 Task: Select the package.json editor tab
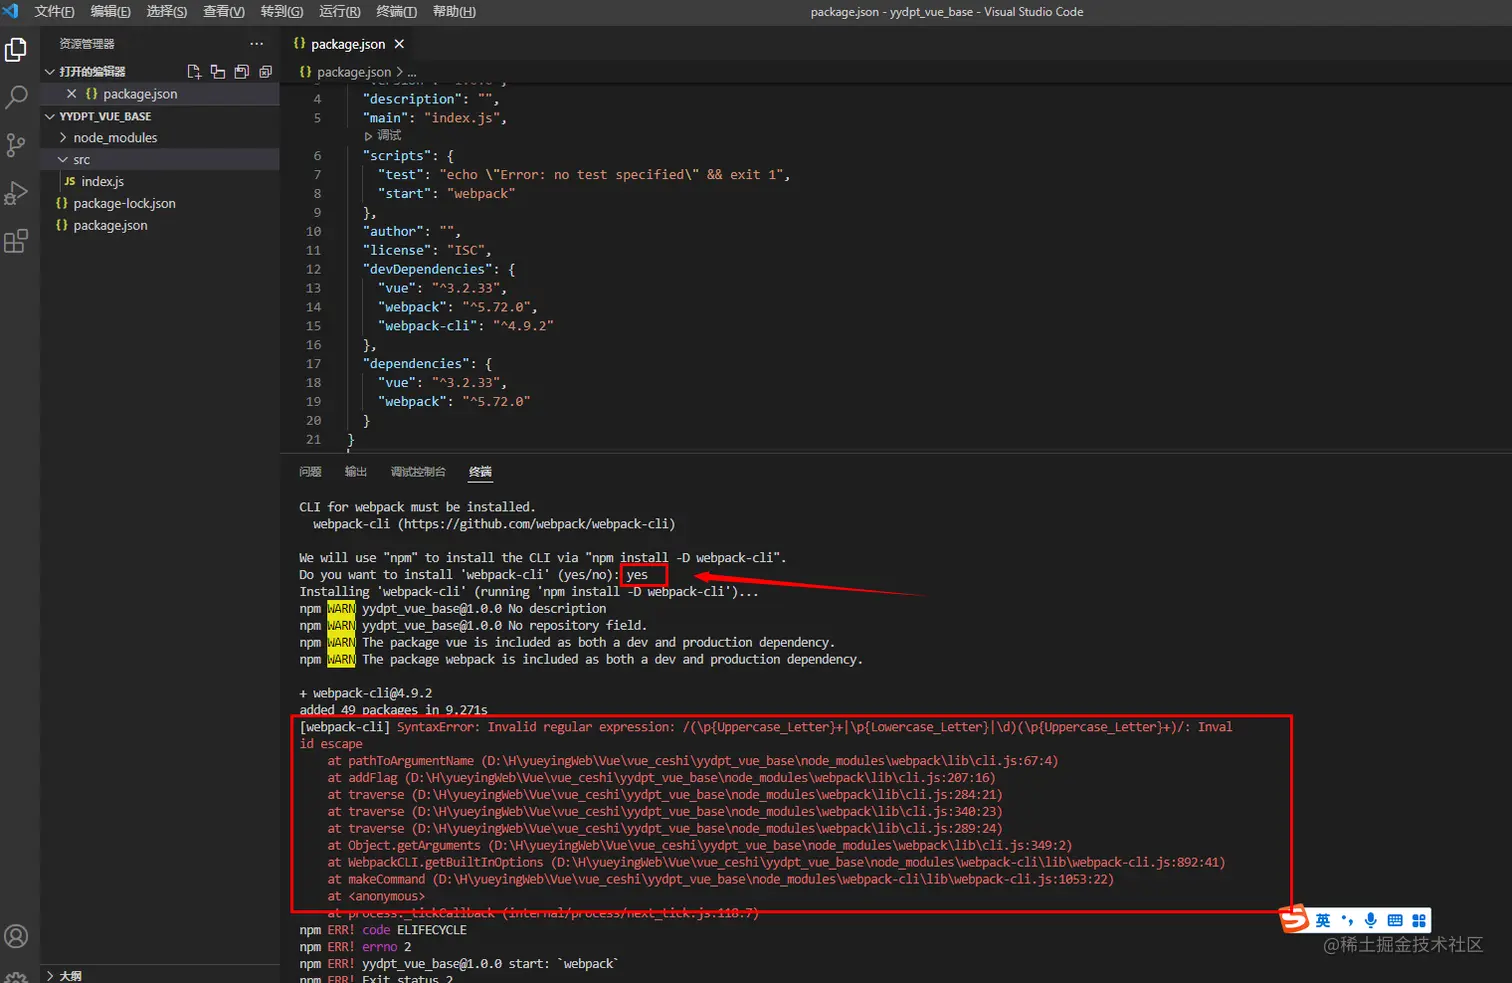[x=348, y=44]
